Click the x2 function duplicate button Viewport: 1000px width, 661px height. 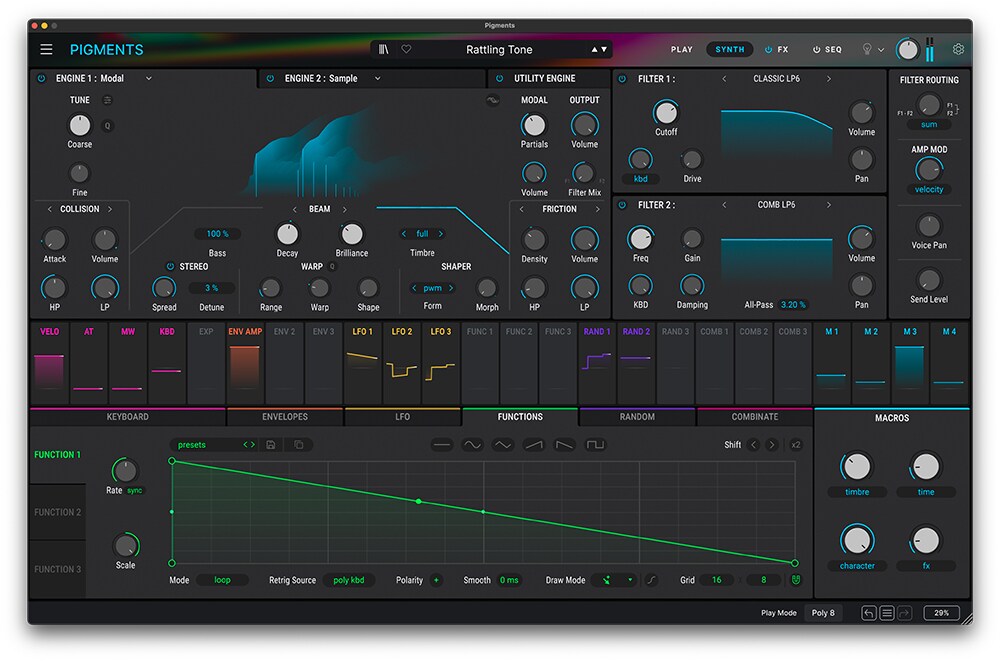click(795, 445)
